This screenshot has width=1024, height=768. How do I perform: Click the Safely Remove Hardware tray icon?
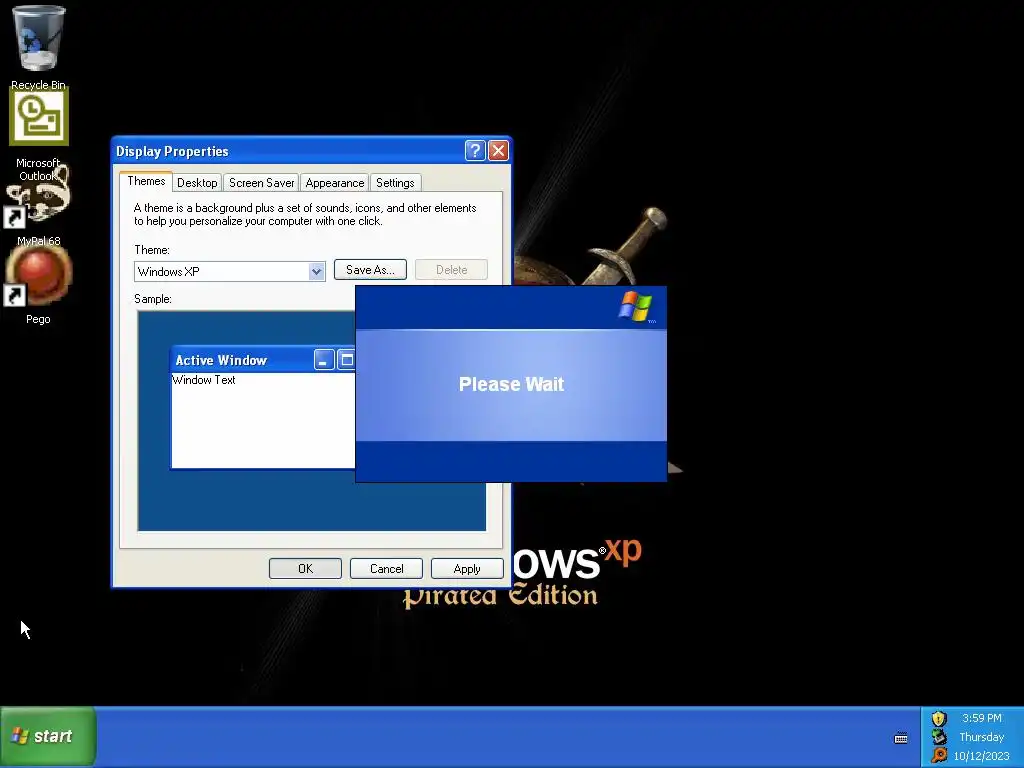938,737
